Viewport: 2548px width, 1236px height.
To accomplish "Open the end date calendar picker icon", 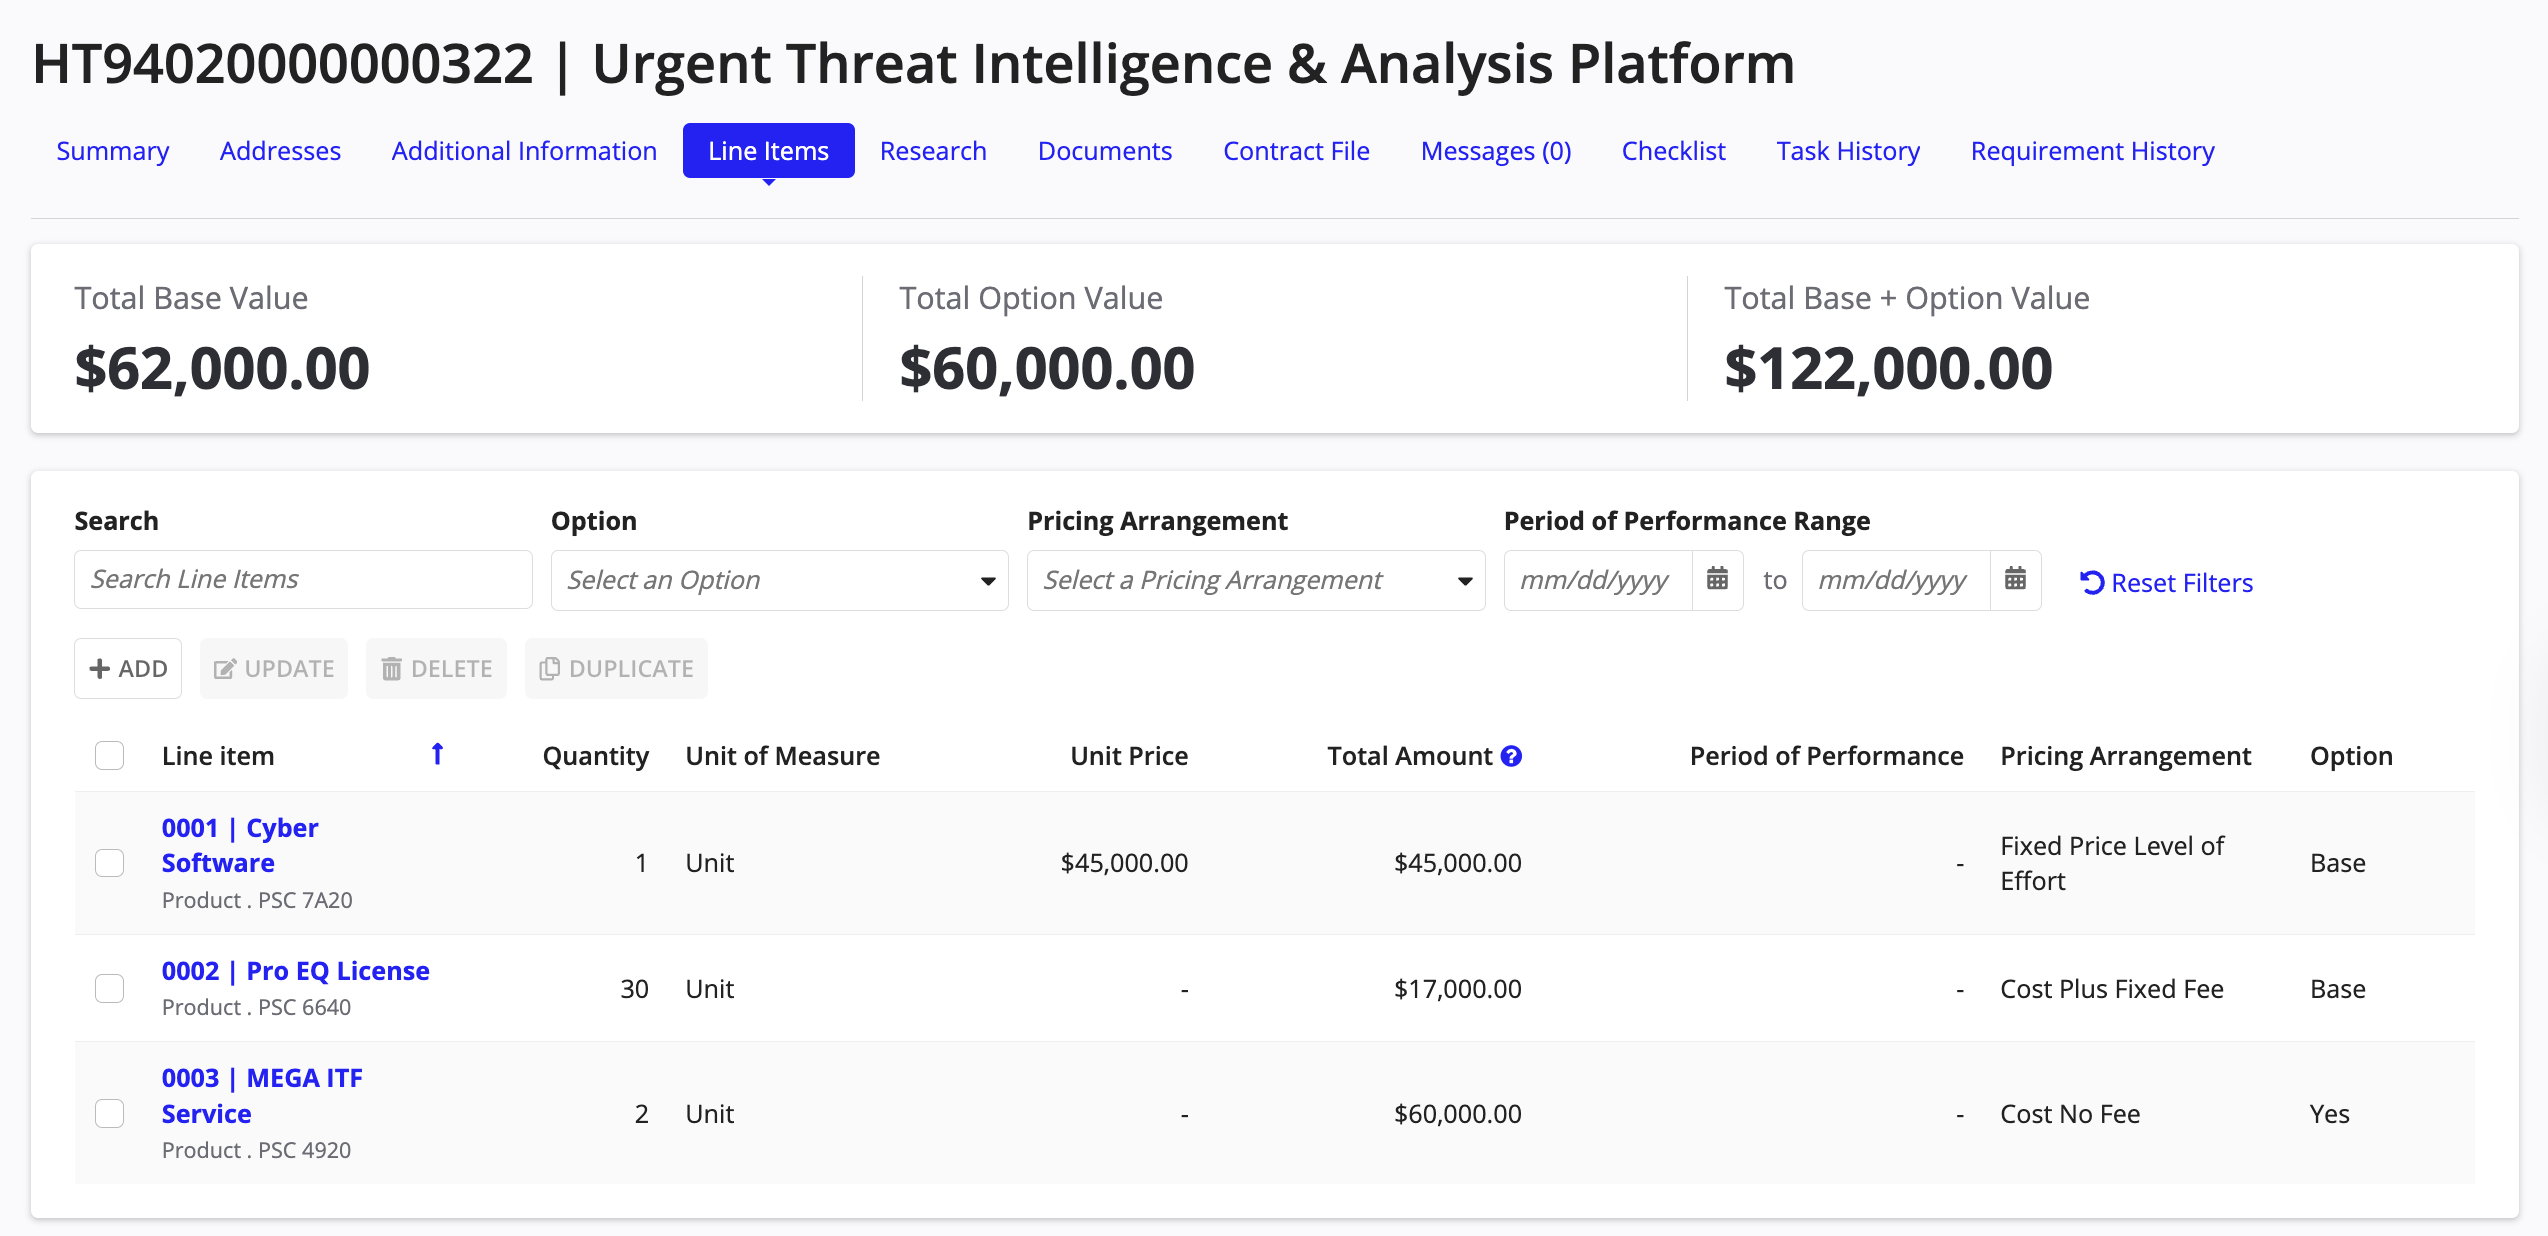I will click(x=2015, y=579).
